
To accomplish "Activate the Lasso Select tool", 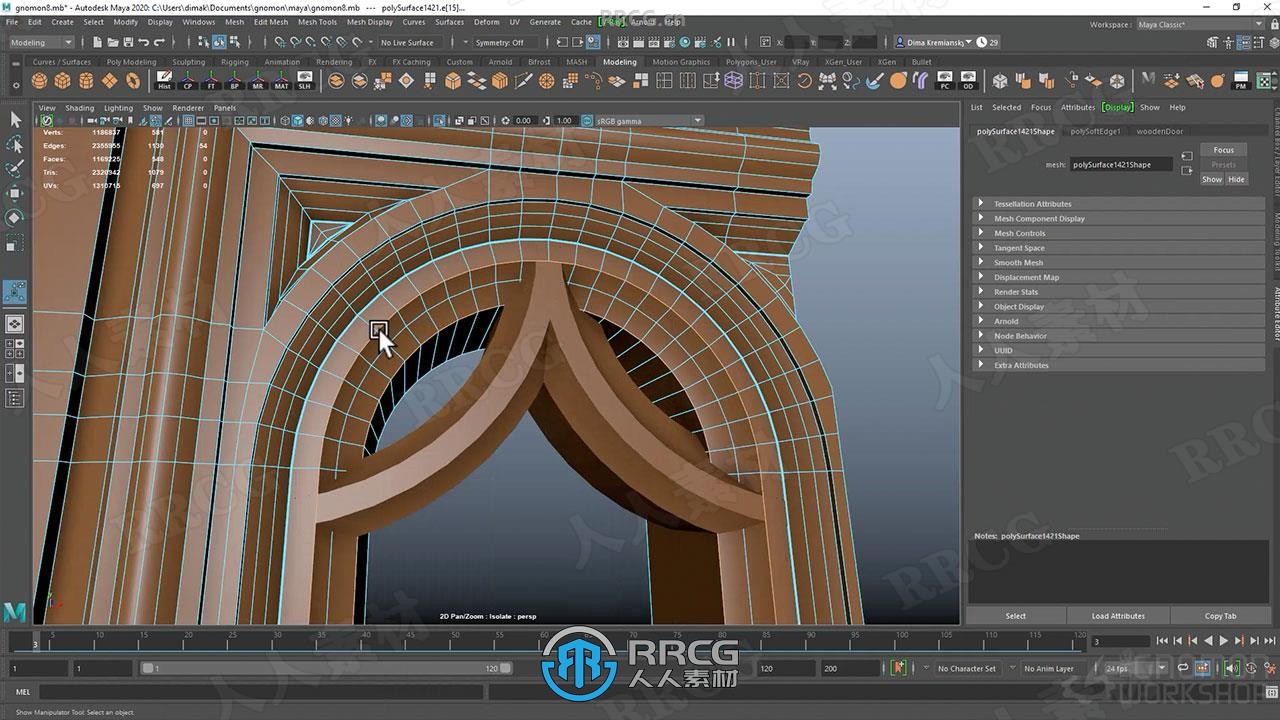I will 15,144.
